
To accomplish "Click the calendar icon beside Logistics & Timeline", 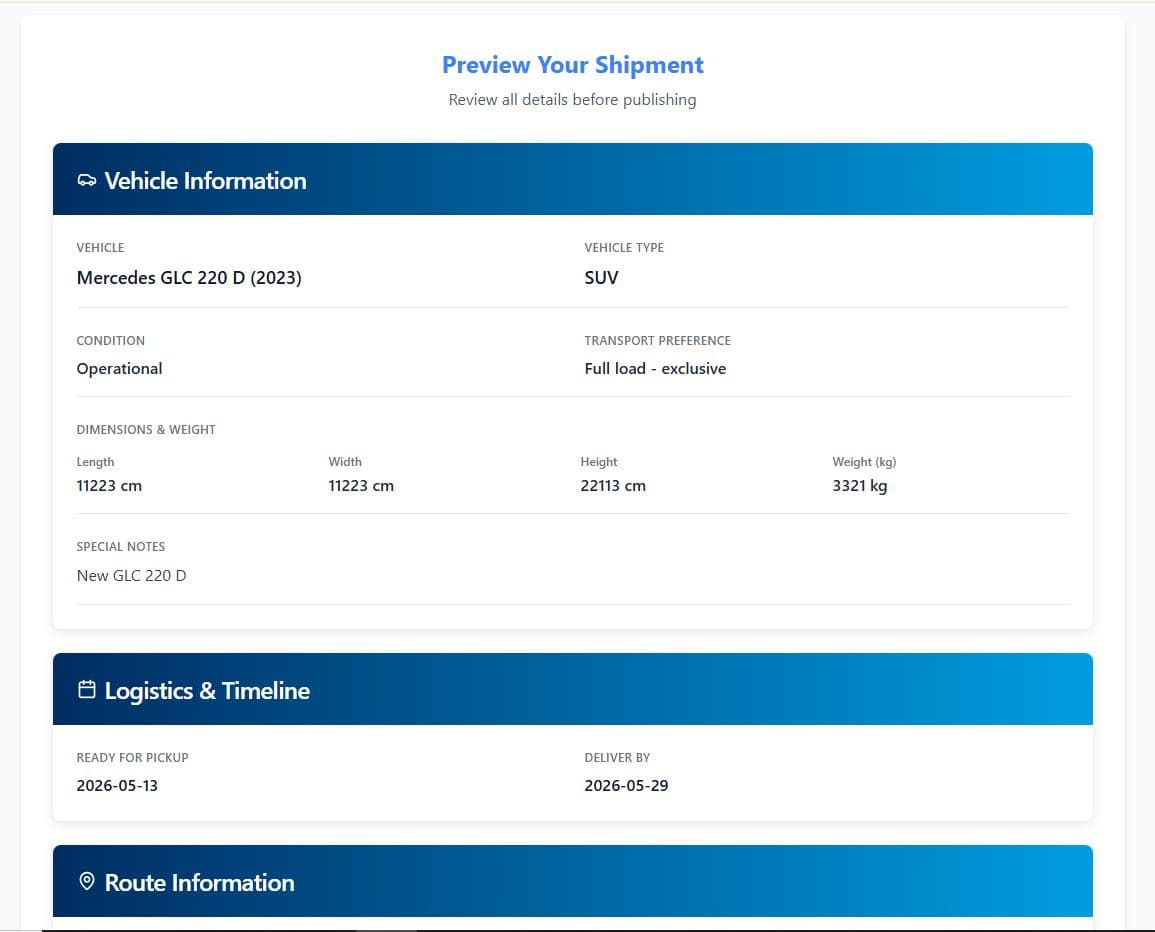I will tap(87, 690).
